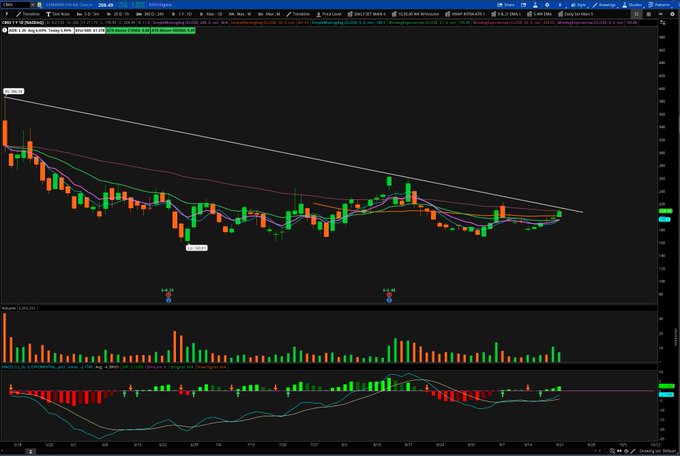Load the 5-WK EMA study set
The width and height of the screenshot is (680, 456).
click(x=539, y=14)
